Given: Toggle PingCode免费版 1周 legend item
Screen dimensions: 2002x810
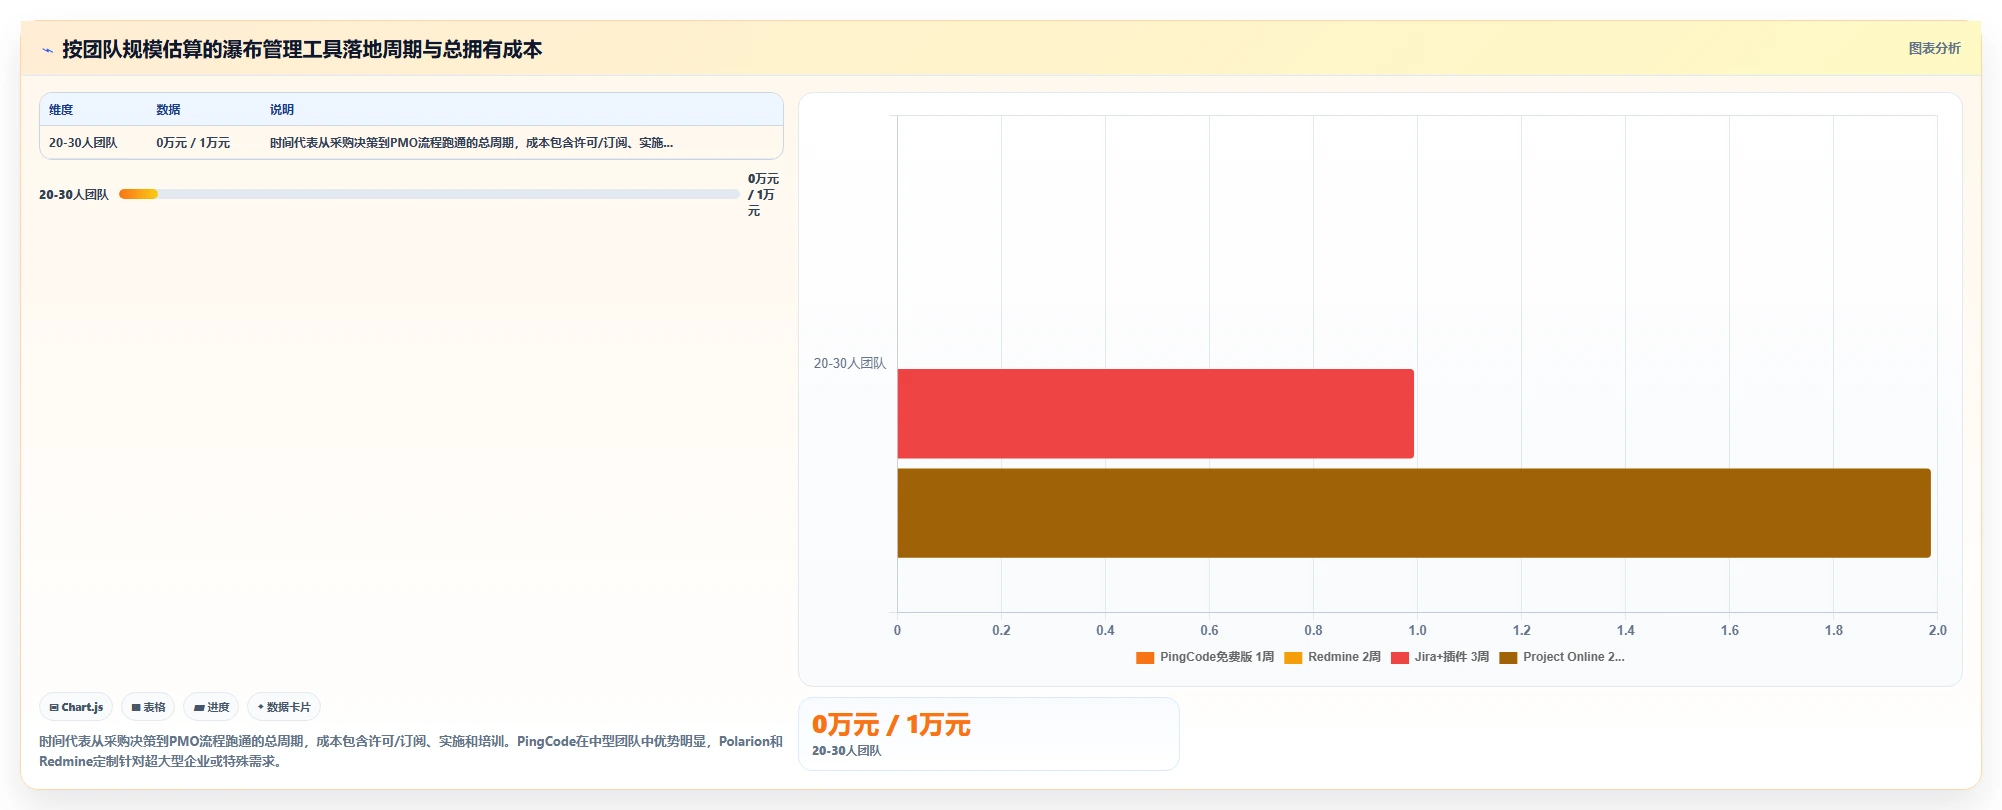Looking at the screenshot, I should pyautogui.click(x=1205, y=657).
